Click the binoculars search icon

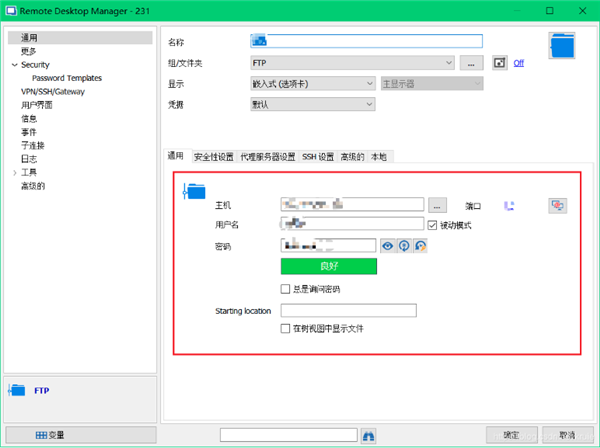click(x=368, y=436)
